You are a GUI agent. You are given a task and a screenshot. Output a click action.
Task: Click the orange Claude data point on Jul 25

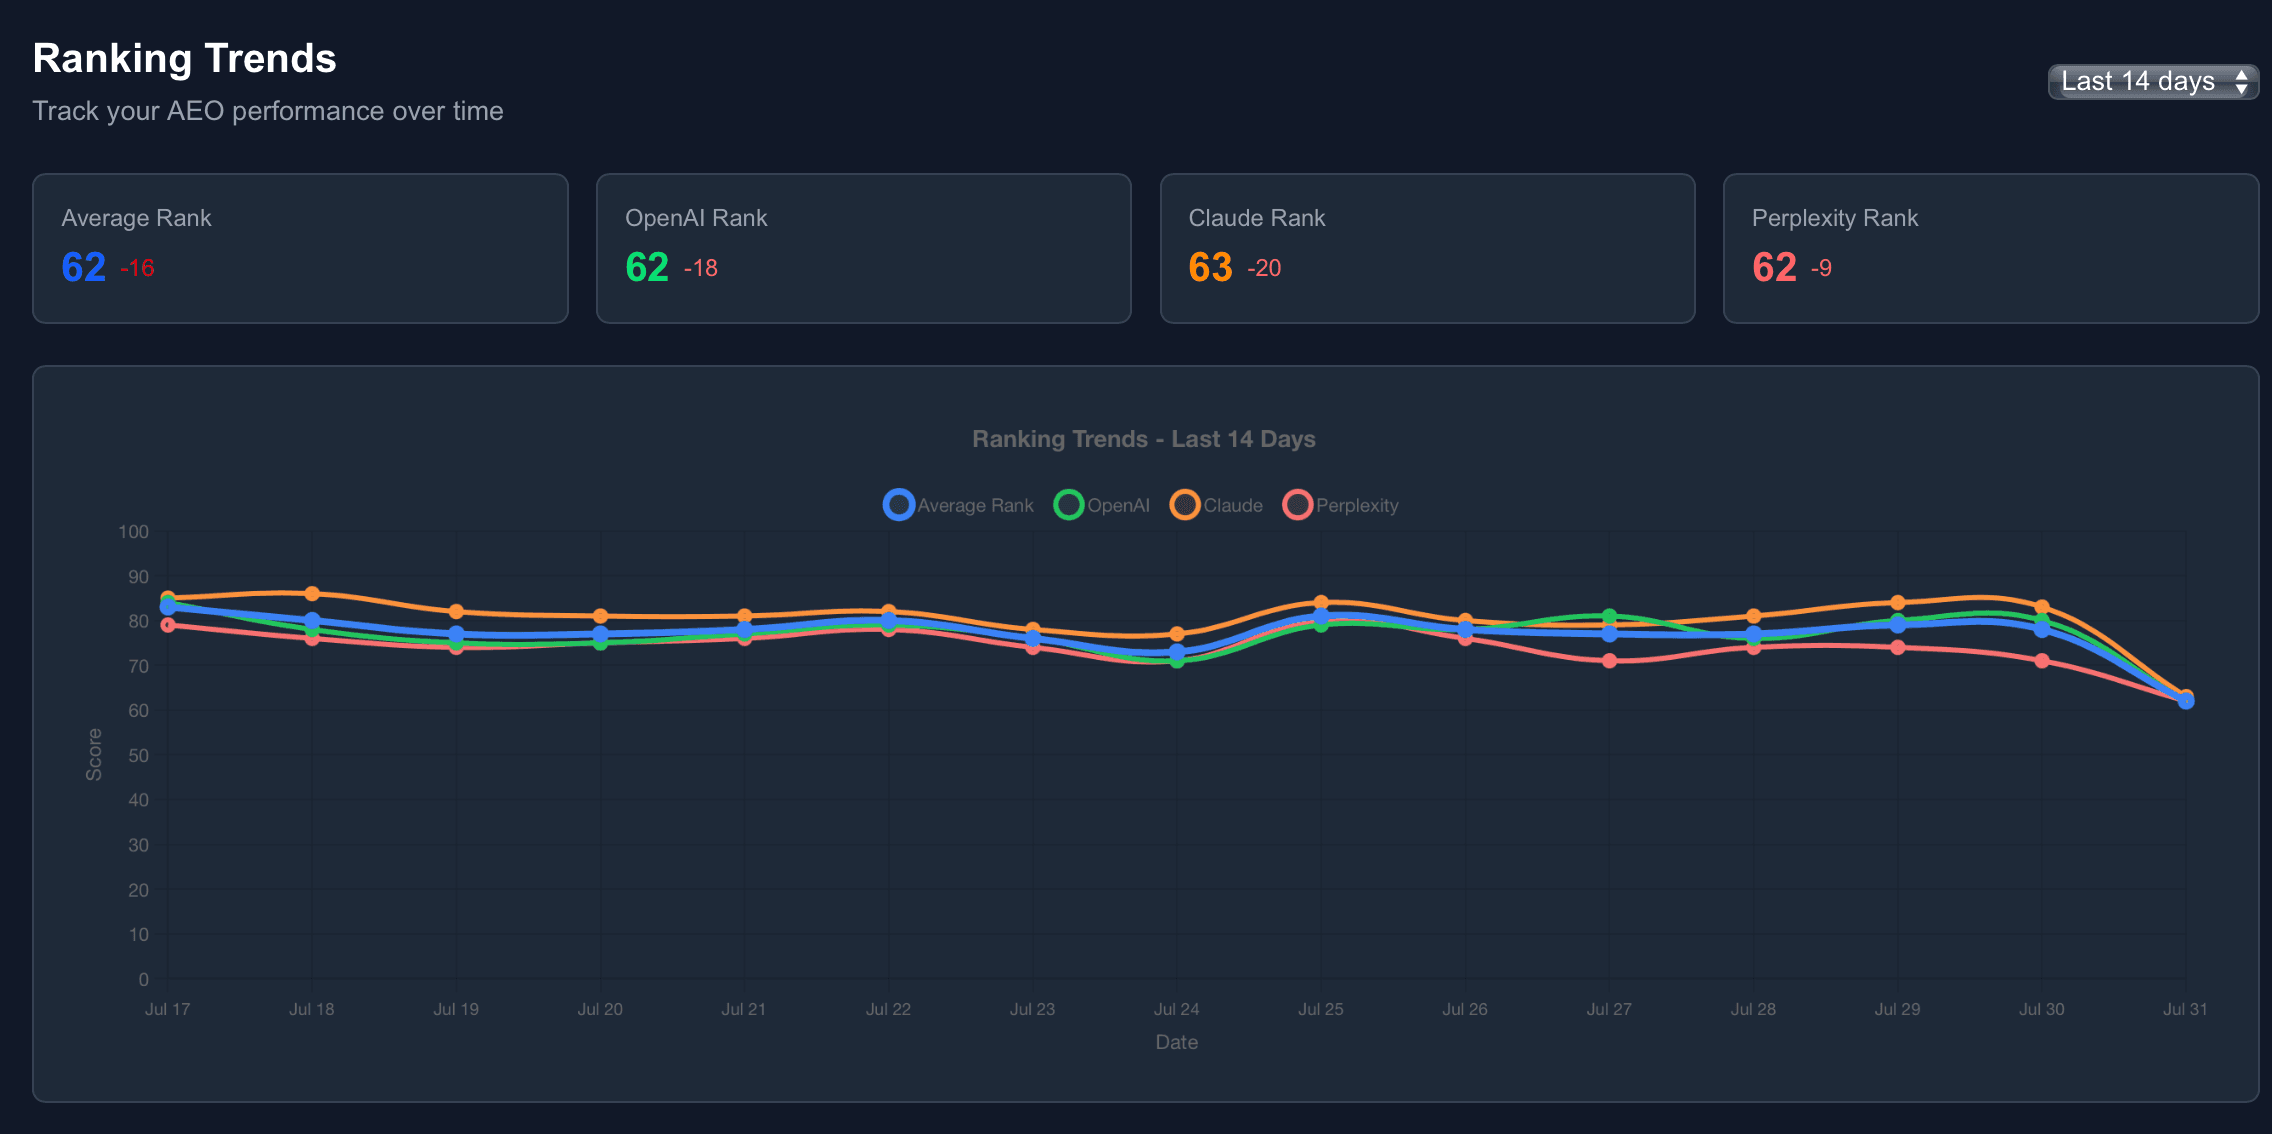[1320, 602]
